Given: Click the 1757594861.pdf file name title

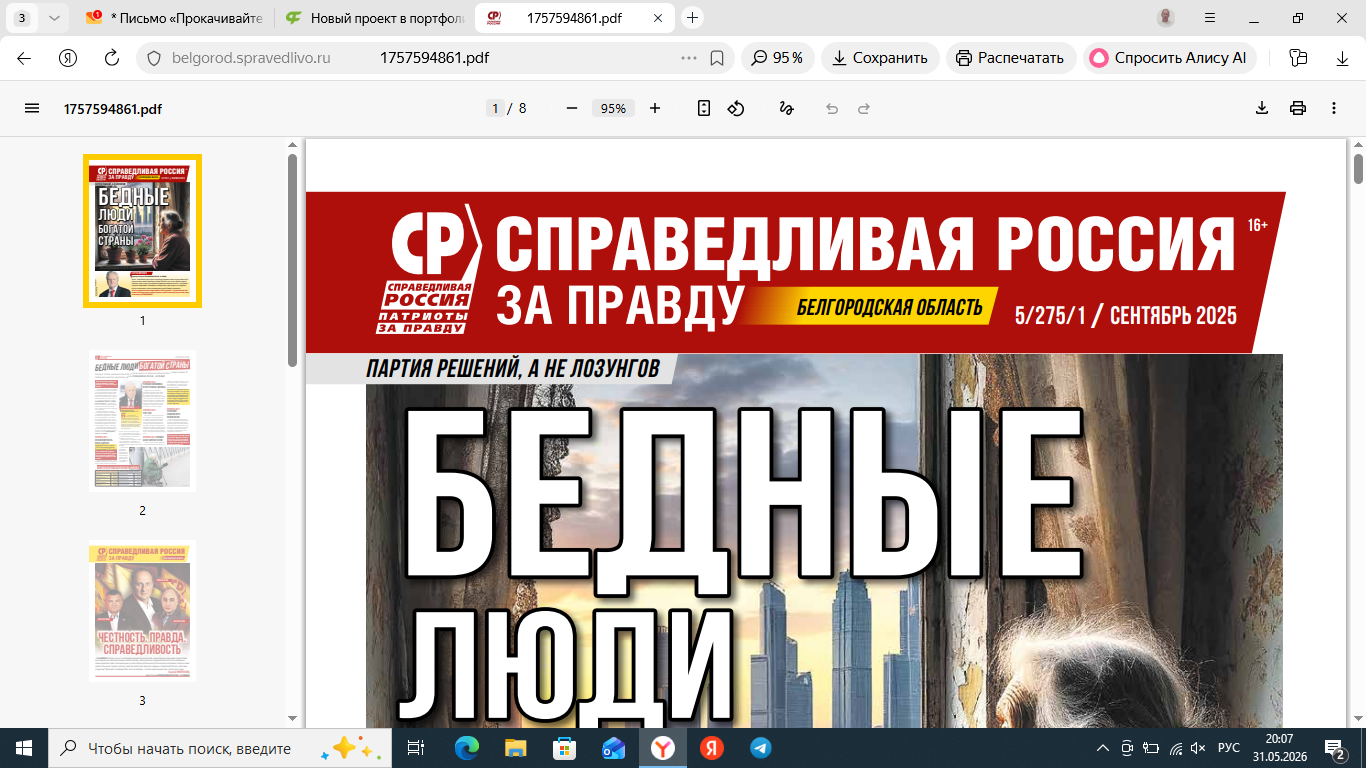Looking at the screenshot, I should tap(113, 109).
